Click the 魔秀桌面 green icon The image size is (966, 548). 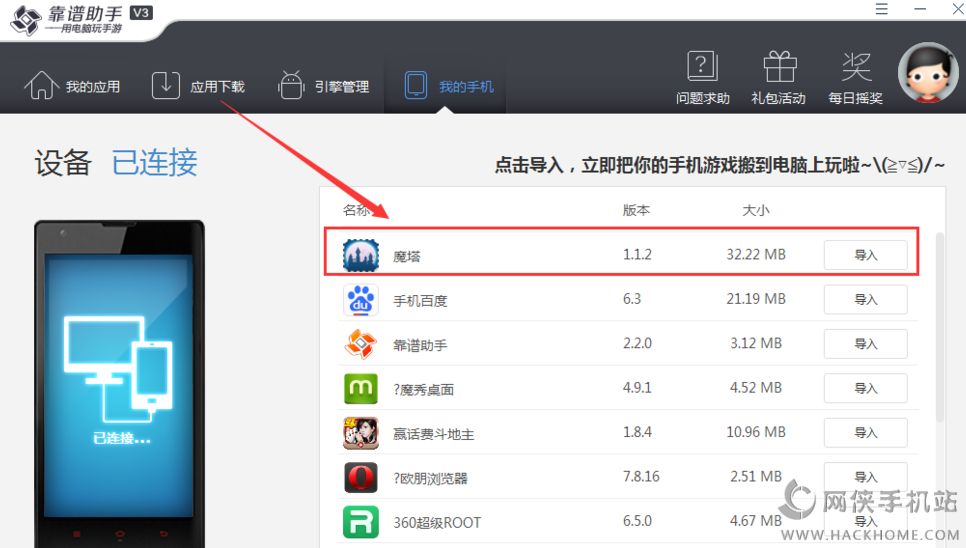click(360, 389)
